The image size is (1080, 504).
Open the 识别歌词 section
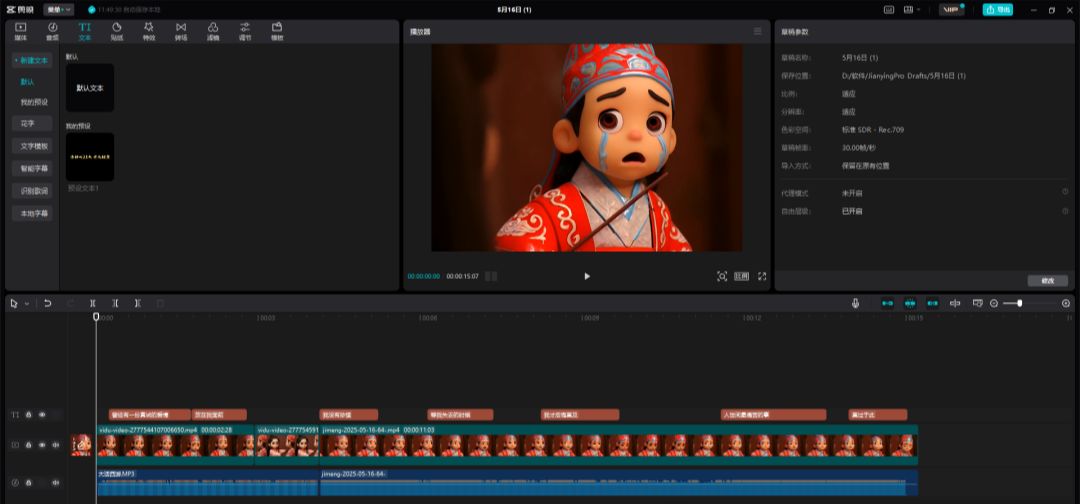coord(32,191)
